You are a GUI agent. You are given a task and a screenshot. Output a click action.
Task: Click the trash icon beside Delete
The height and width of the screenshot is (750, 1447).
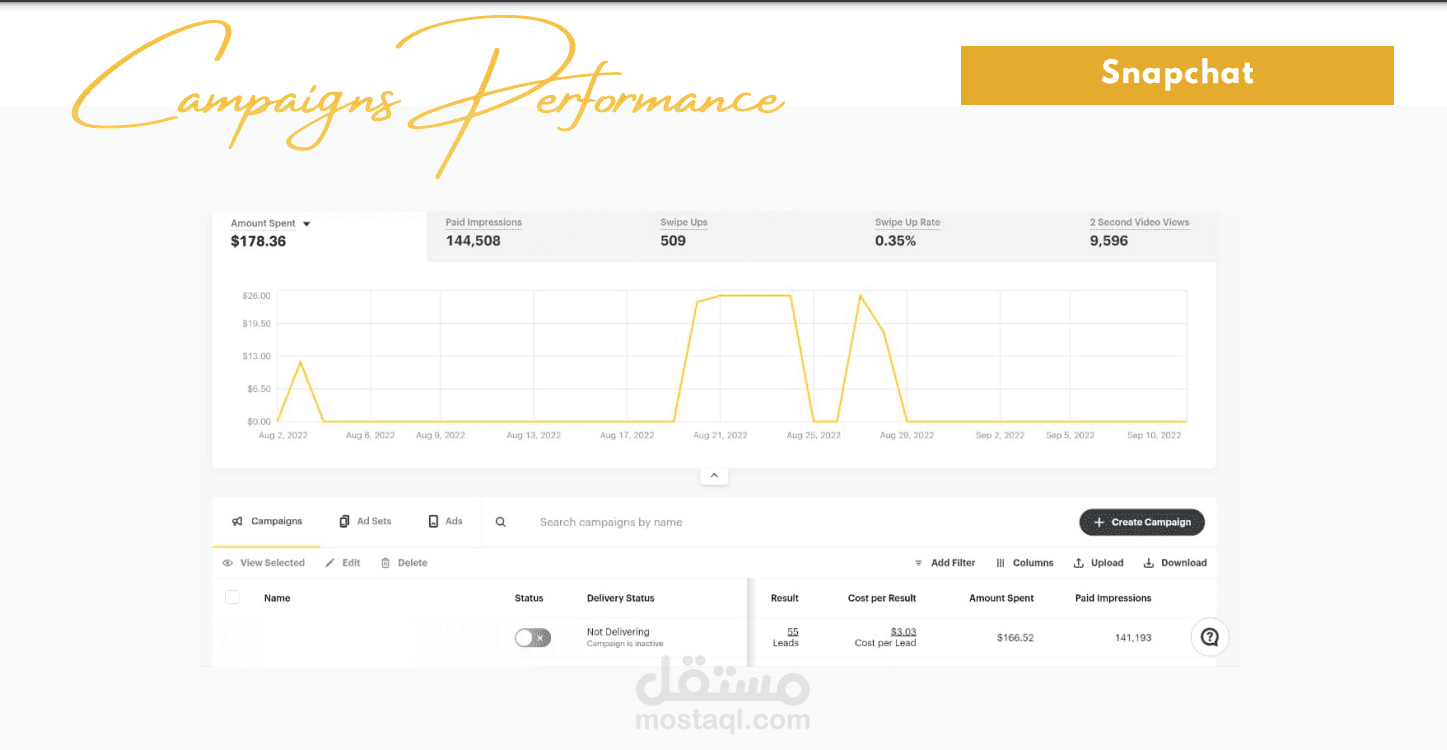click(x=385, y=563)
